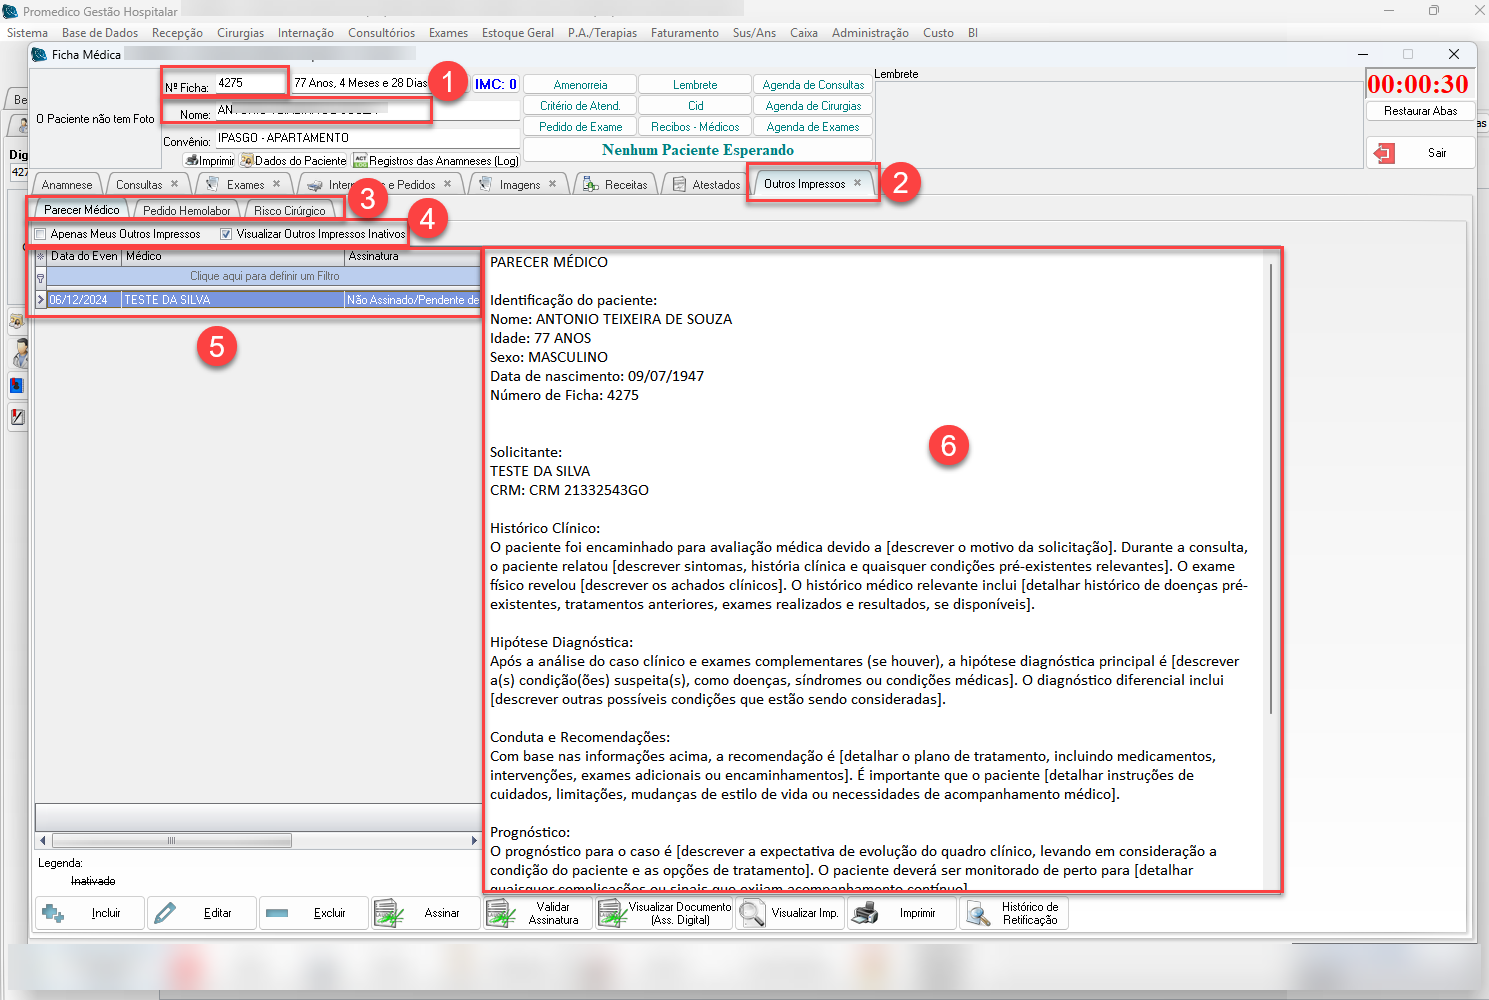
Task: Click the Assinar signature button
Action: coord(426,913)
